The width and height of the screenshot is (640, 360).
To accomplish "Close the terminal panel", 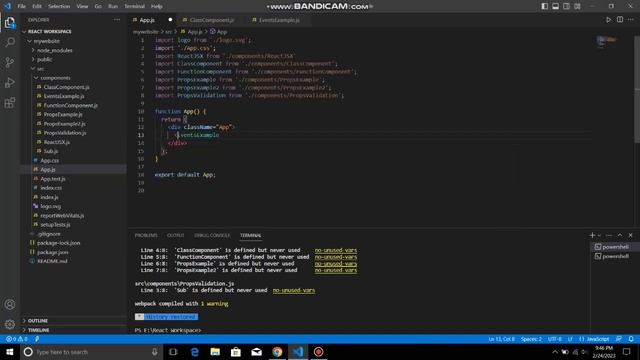I will [630, 235].
